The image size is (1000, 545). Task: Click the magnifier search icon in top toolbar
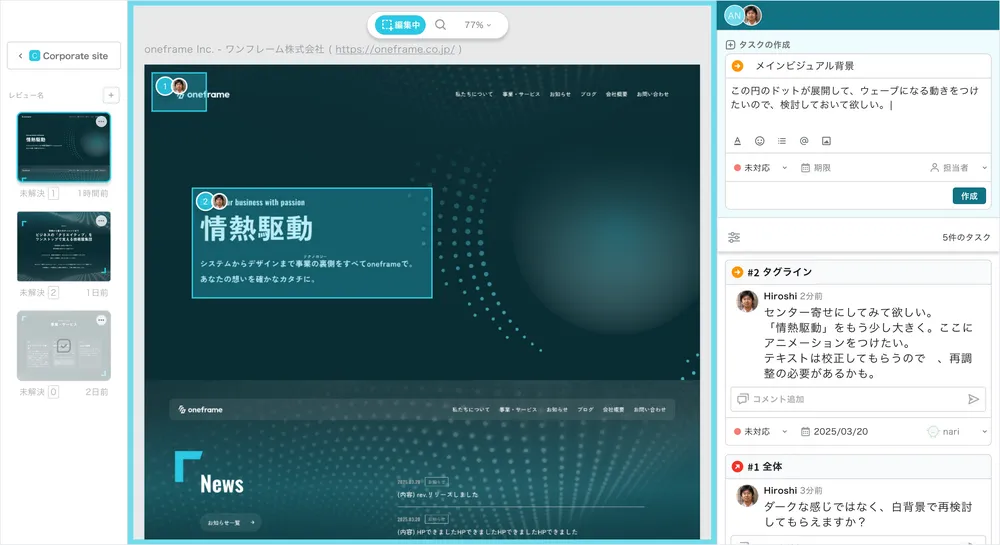tap(440, 25)
